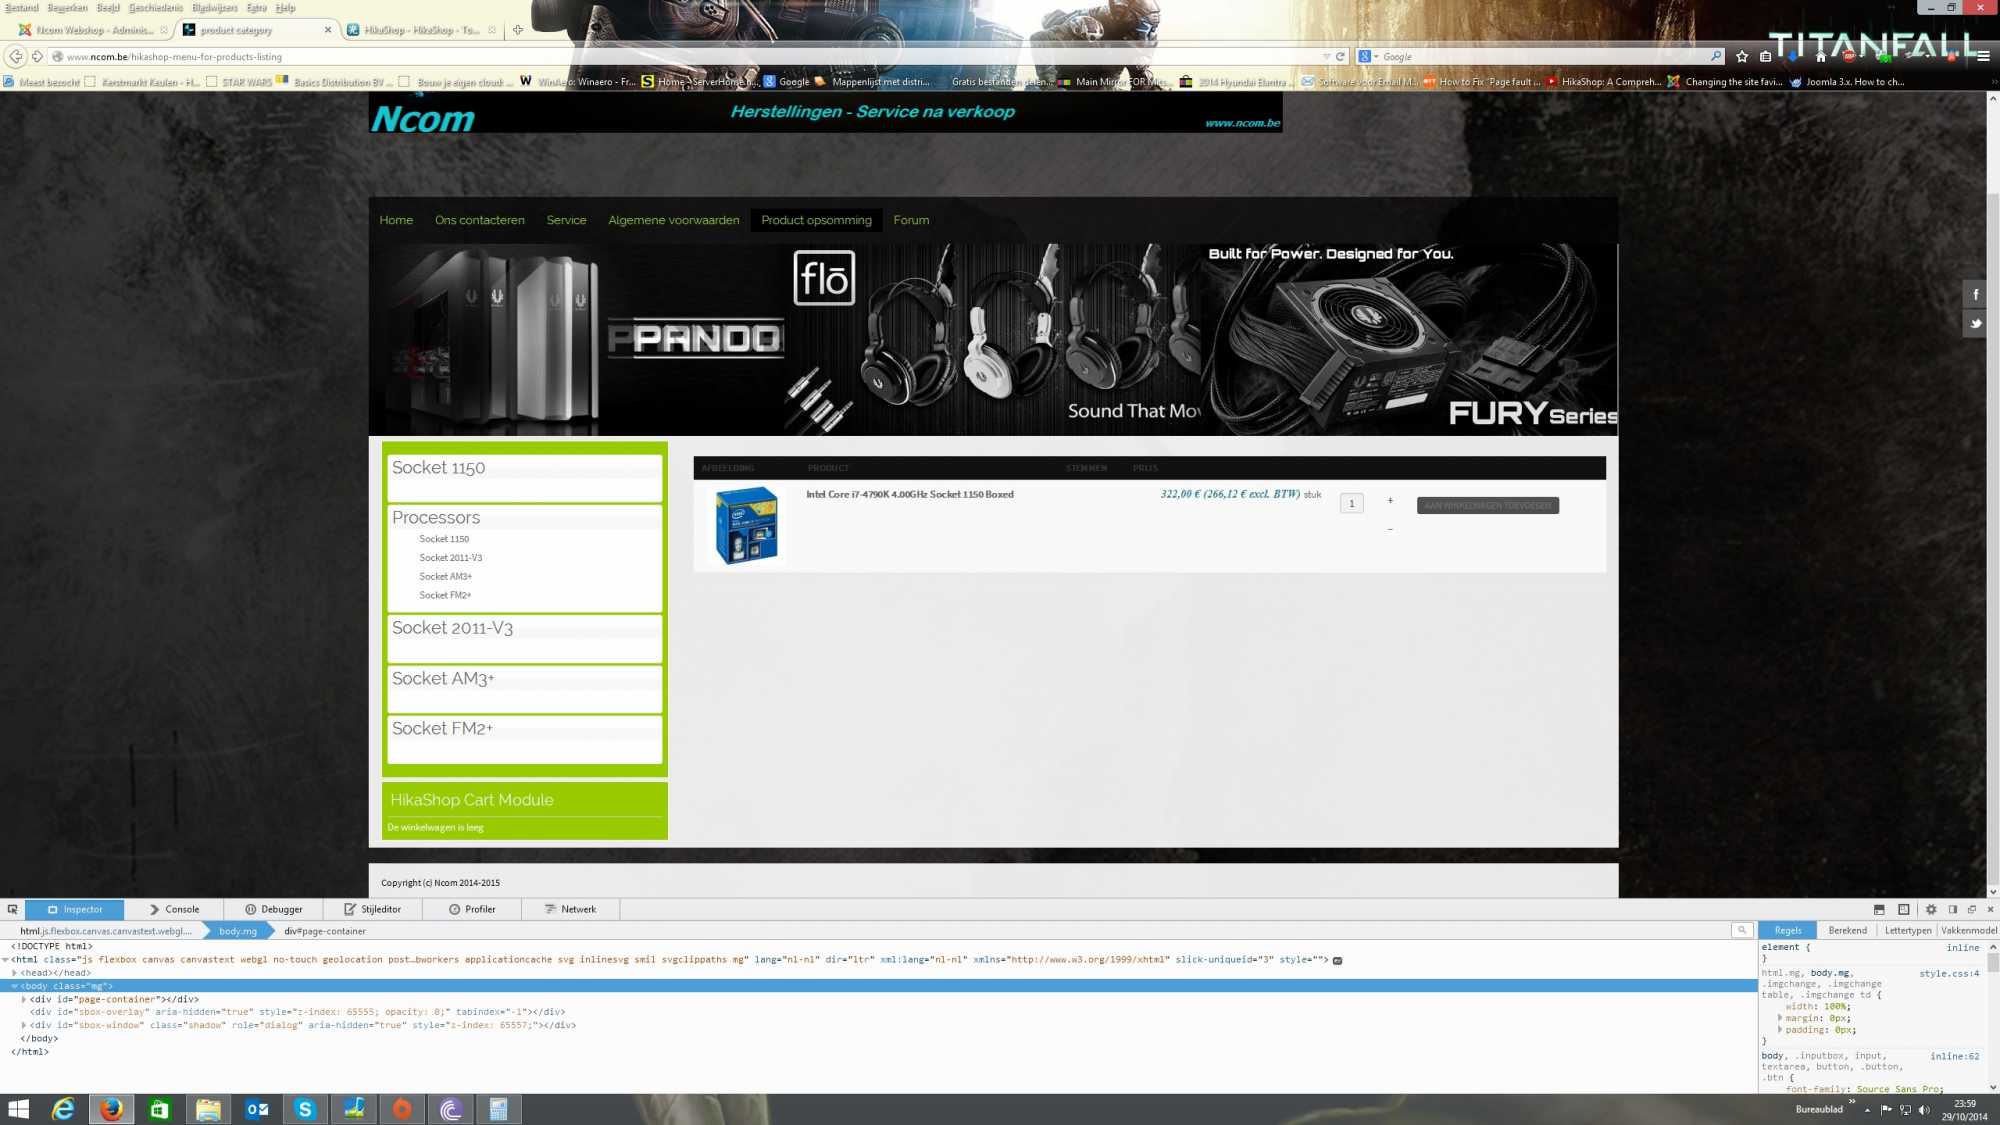Image resolution: width=2000 pixels, height=1125 pixels.
Task: Expand the margin shorthand property in rules
Action: [1780, 1018]
